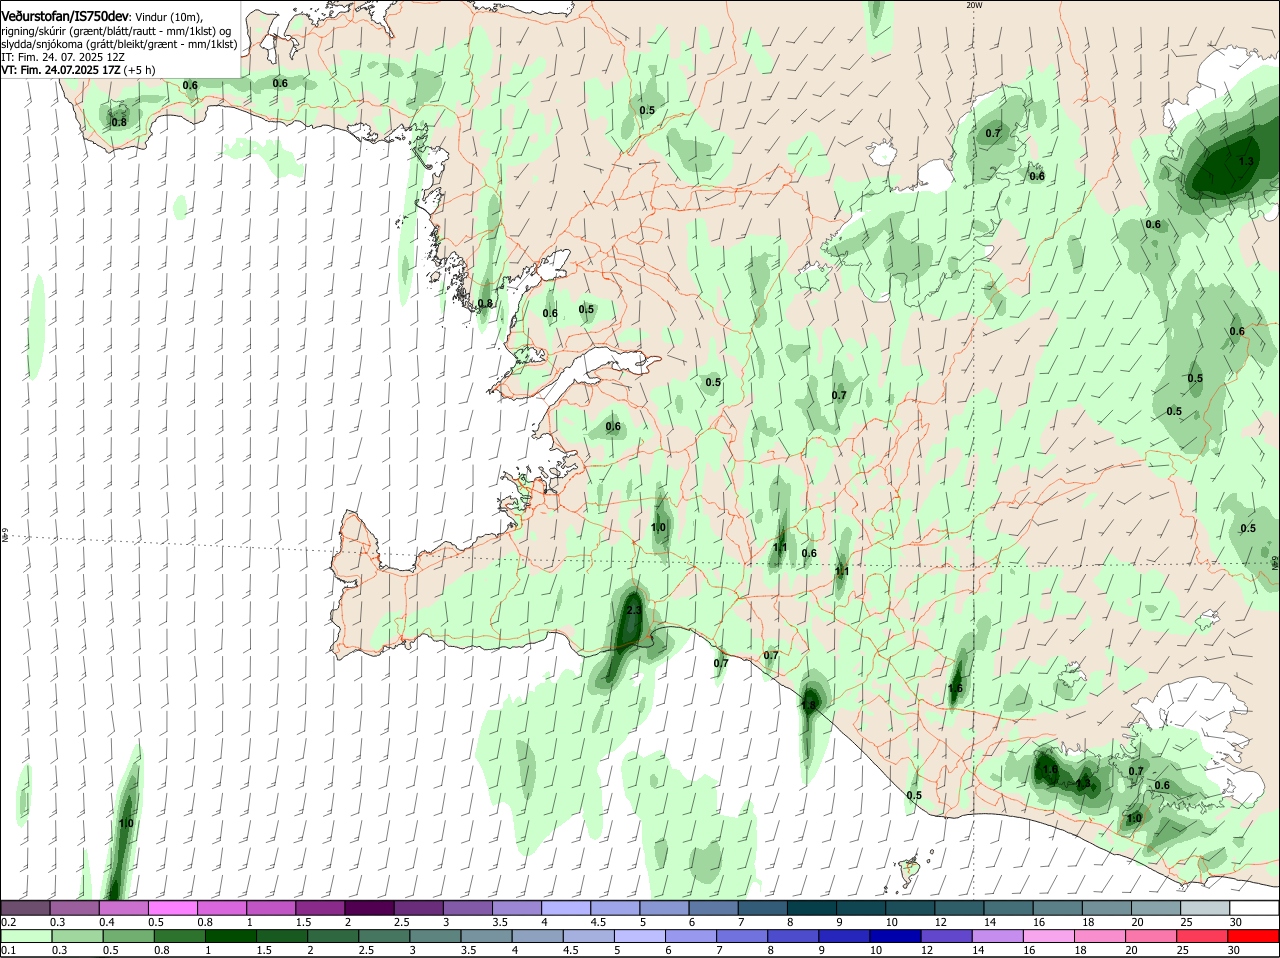The width and height of the screenshot is (1280, 958).
Task: Click the 'IT: Fim. 24. 07. 2025 12Z' line
Action: [x=63, y=57]
